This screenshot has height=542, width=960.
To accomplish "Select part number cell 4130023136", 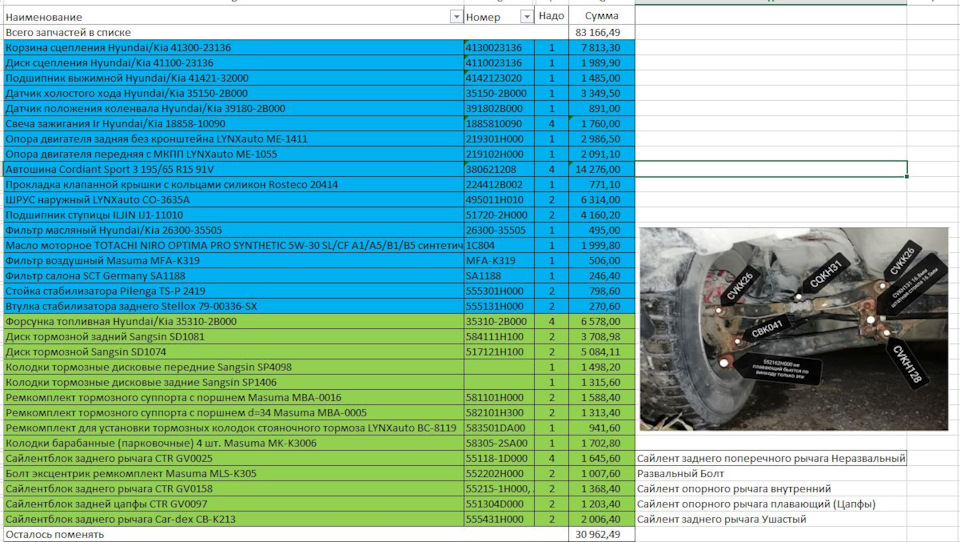I will [x=499, y=48].
